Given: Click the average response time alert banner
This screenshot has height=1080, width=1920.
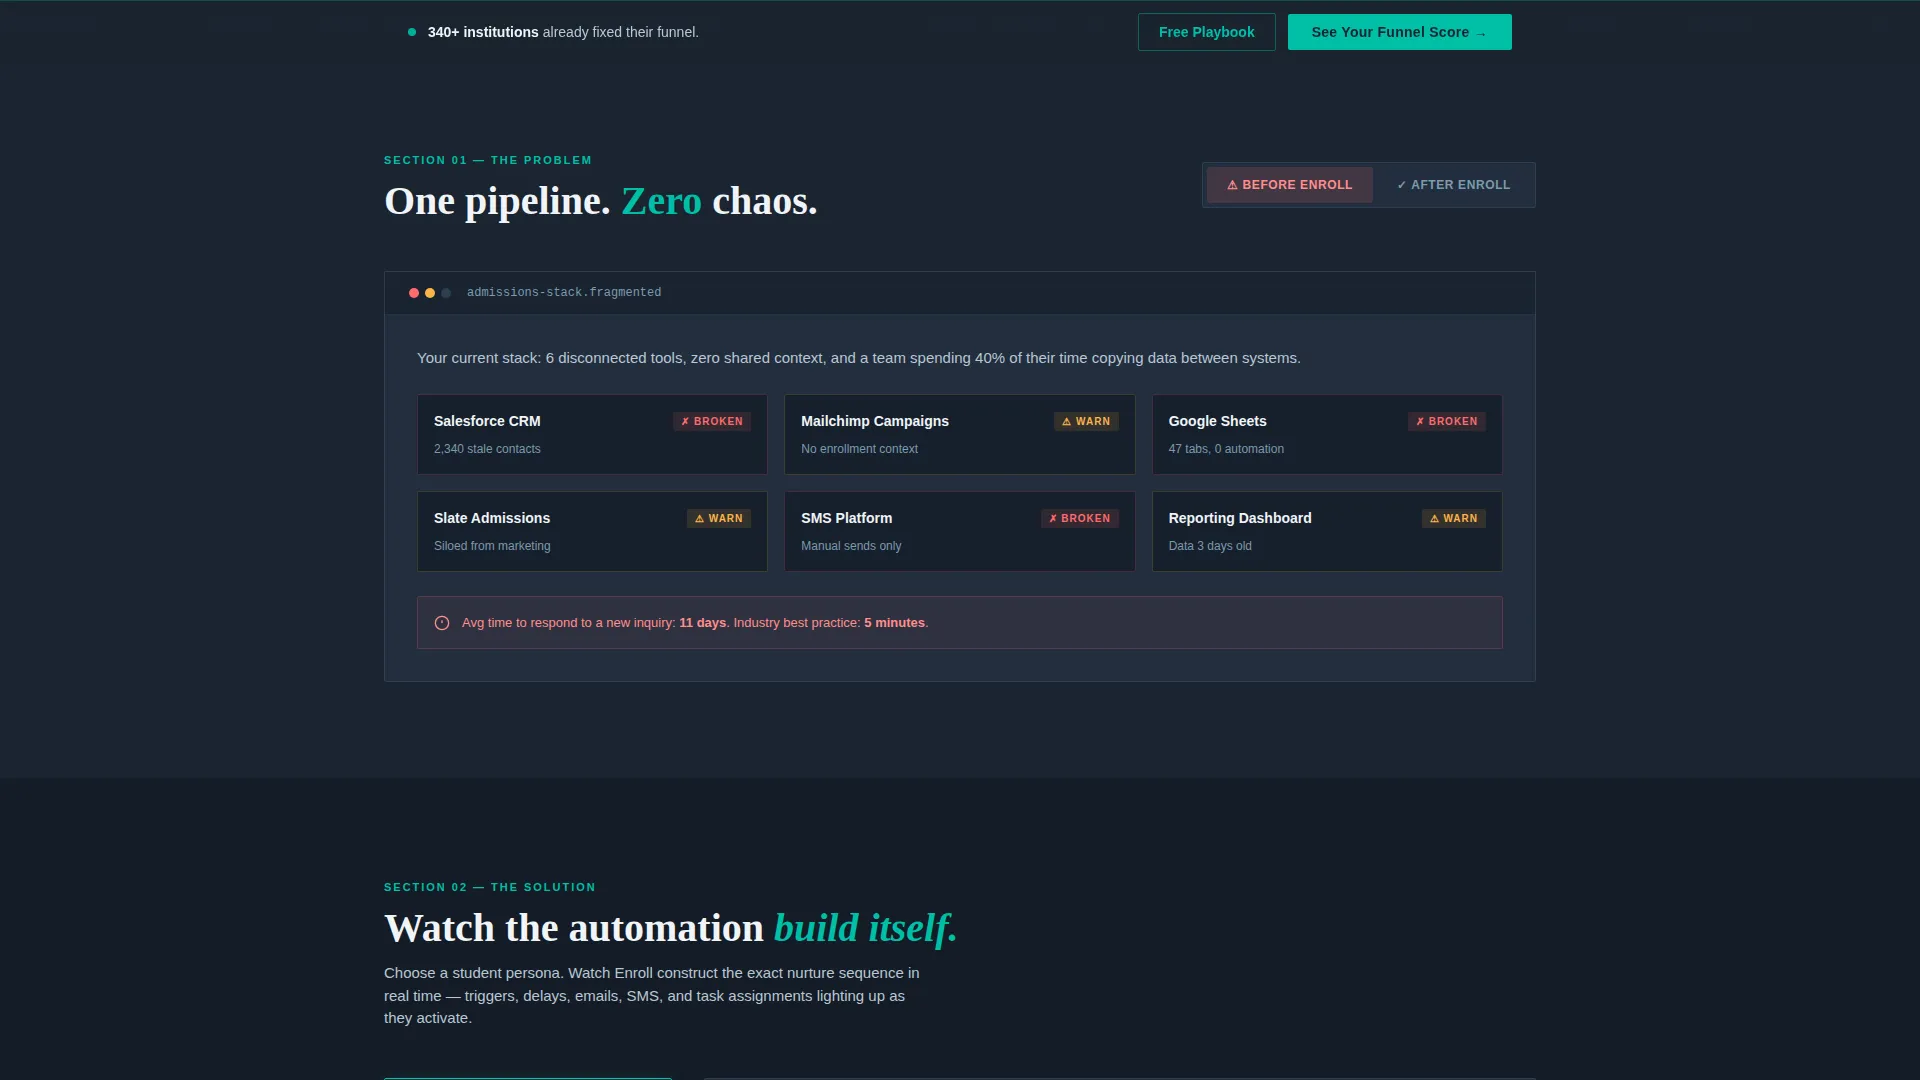Looking at the screenshot, I should tap(960, 623).
